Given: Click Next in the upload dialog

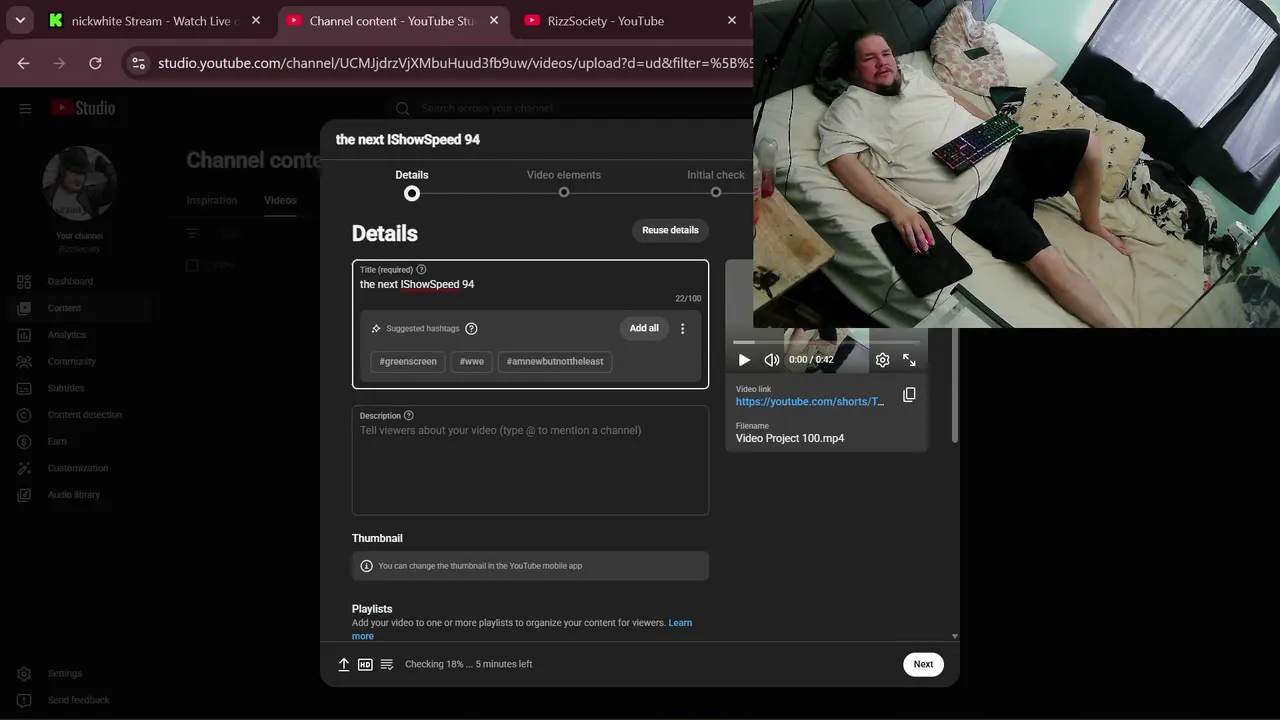Looking at the screenshot, I should 923,664.
